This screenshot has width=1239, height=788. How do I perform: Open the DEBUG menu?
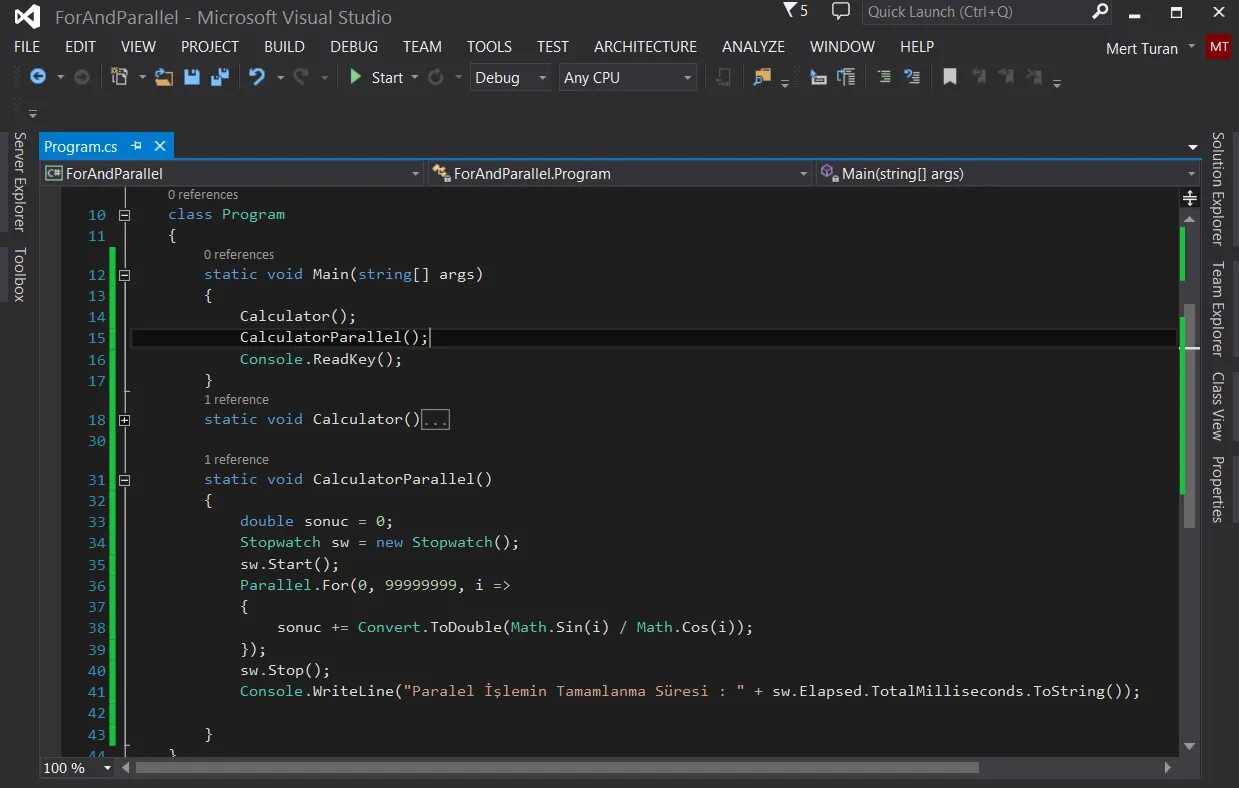[x=354, y=47]
